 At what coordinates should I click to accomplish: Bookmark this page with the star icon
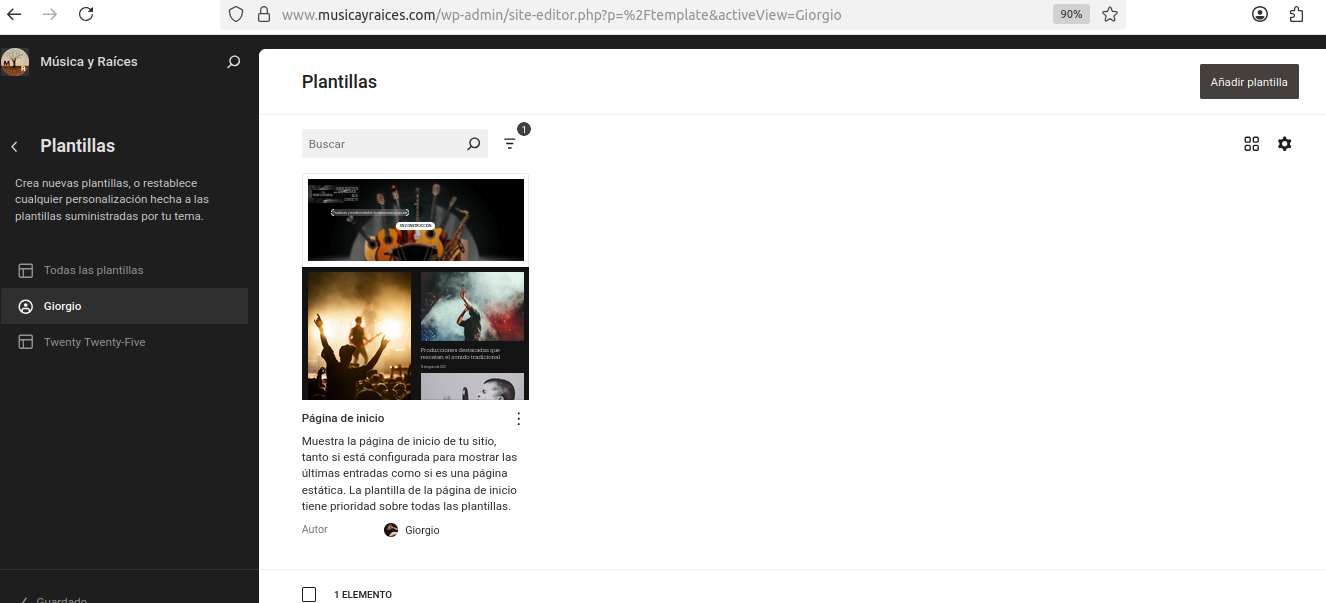(x=1109, y=14)
